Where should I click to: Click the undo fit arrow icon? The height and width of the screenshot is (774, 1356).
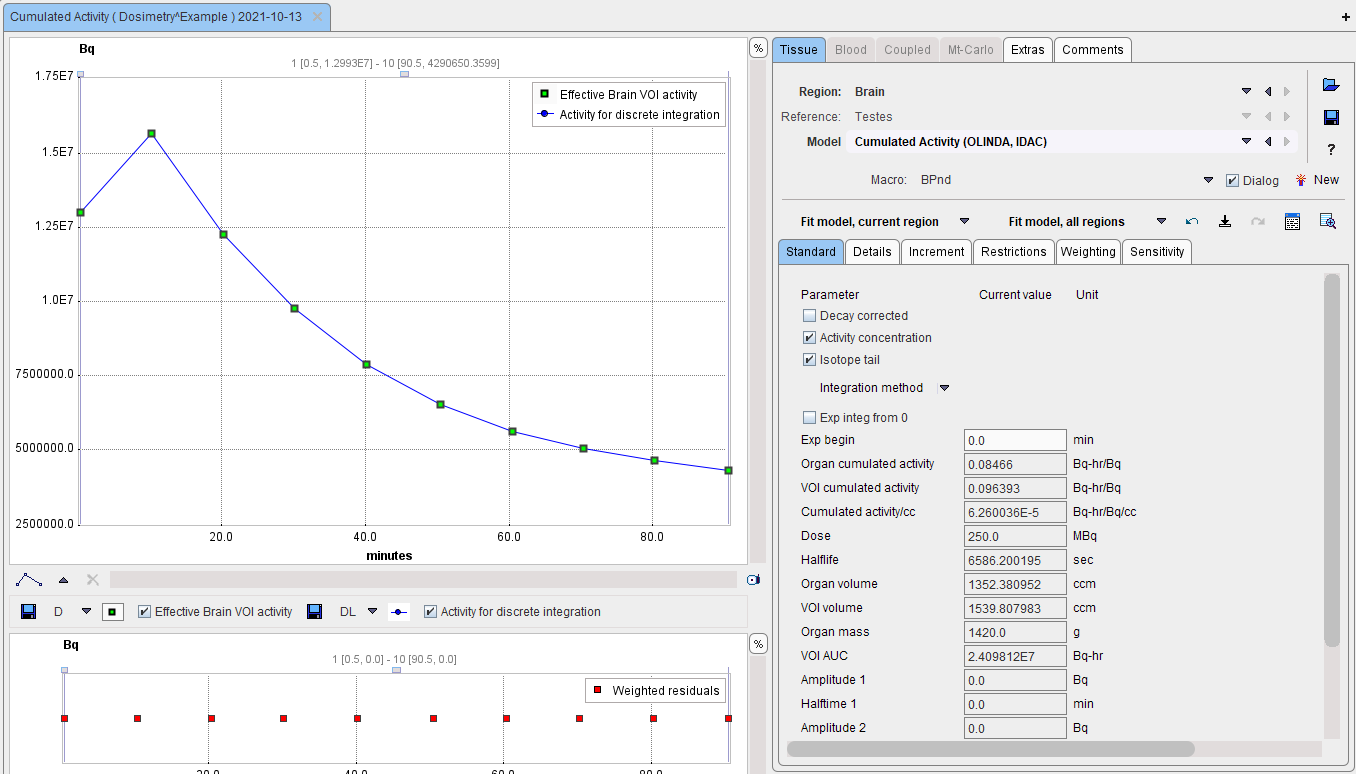[1192, 222]
